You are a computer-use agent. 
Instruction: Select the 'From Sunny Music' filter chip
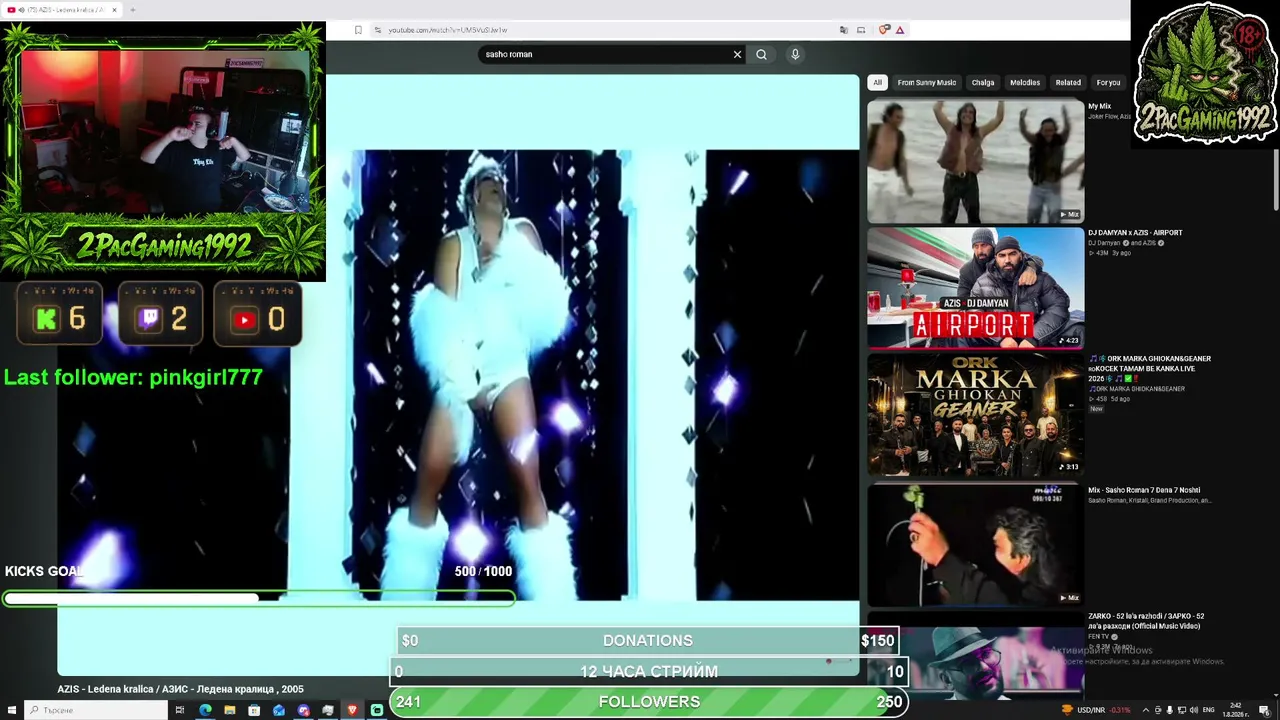point(927,83)
